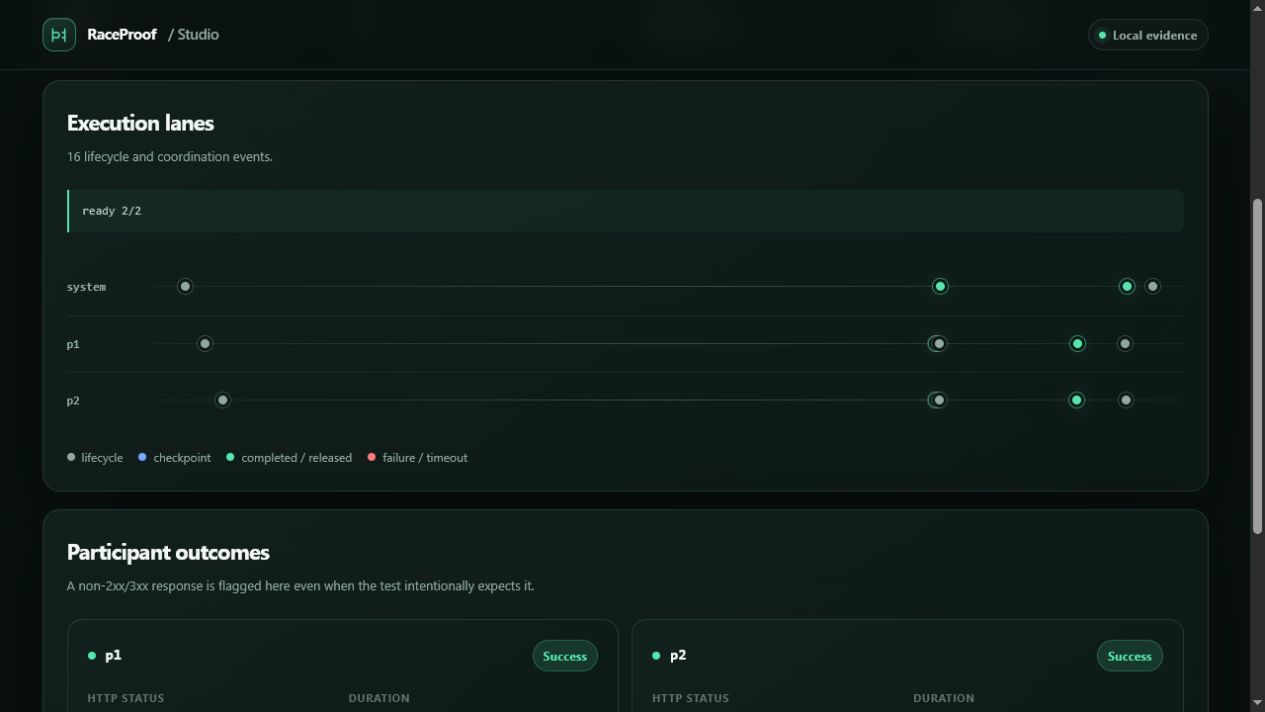This screenshot has width=1265, height=712.
Task: Click the green completed / released legend dot
Action: click(x=230, y=457)
